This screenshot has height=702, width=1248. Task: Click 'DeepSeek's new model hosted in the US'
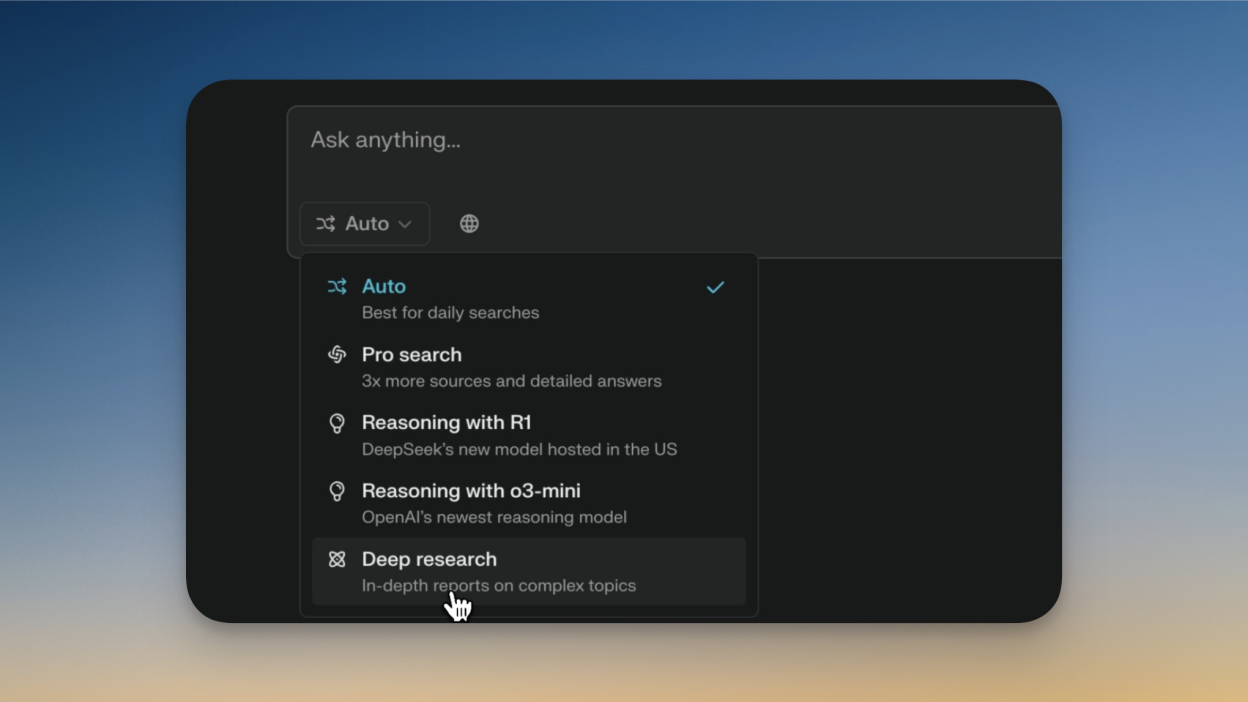point(519,449)
